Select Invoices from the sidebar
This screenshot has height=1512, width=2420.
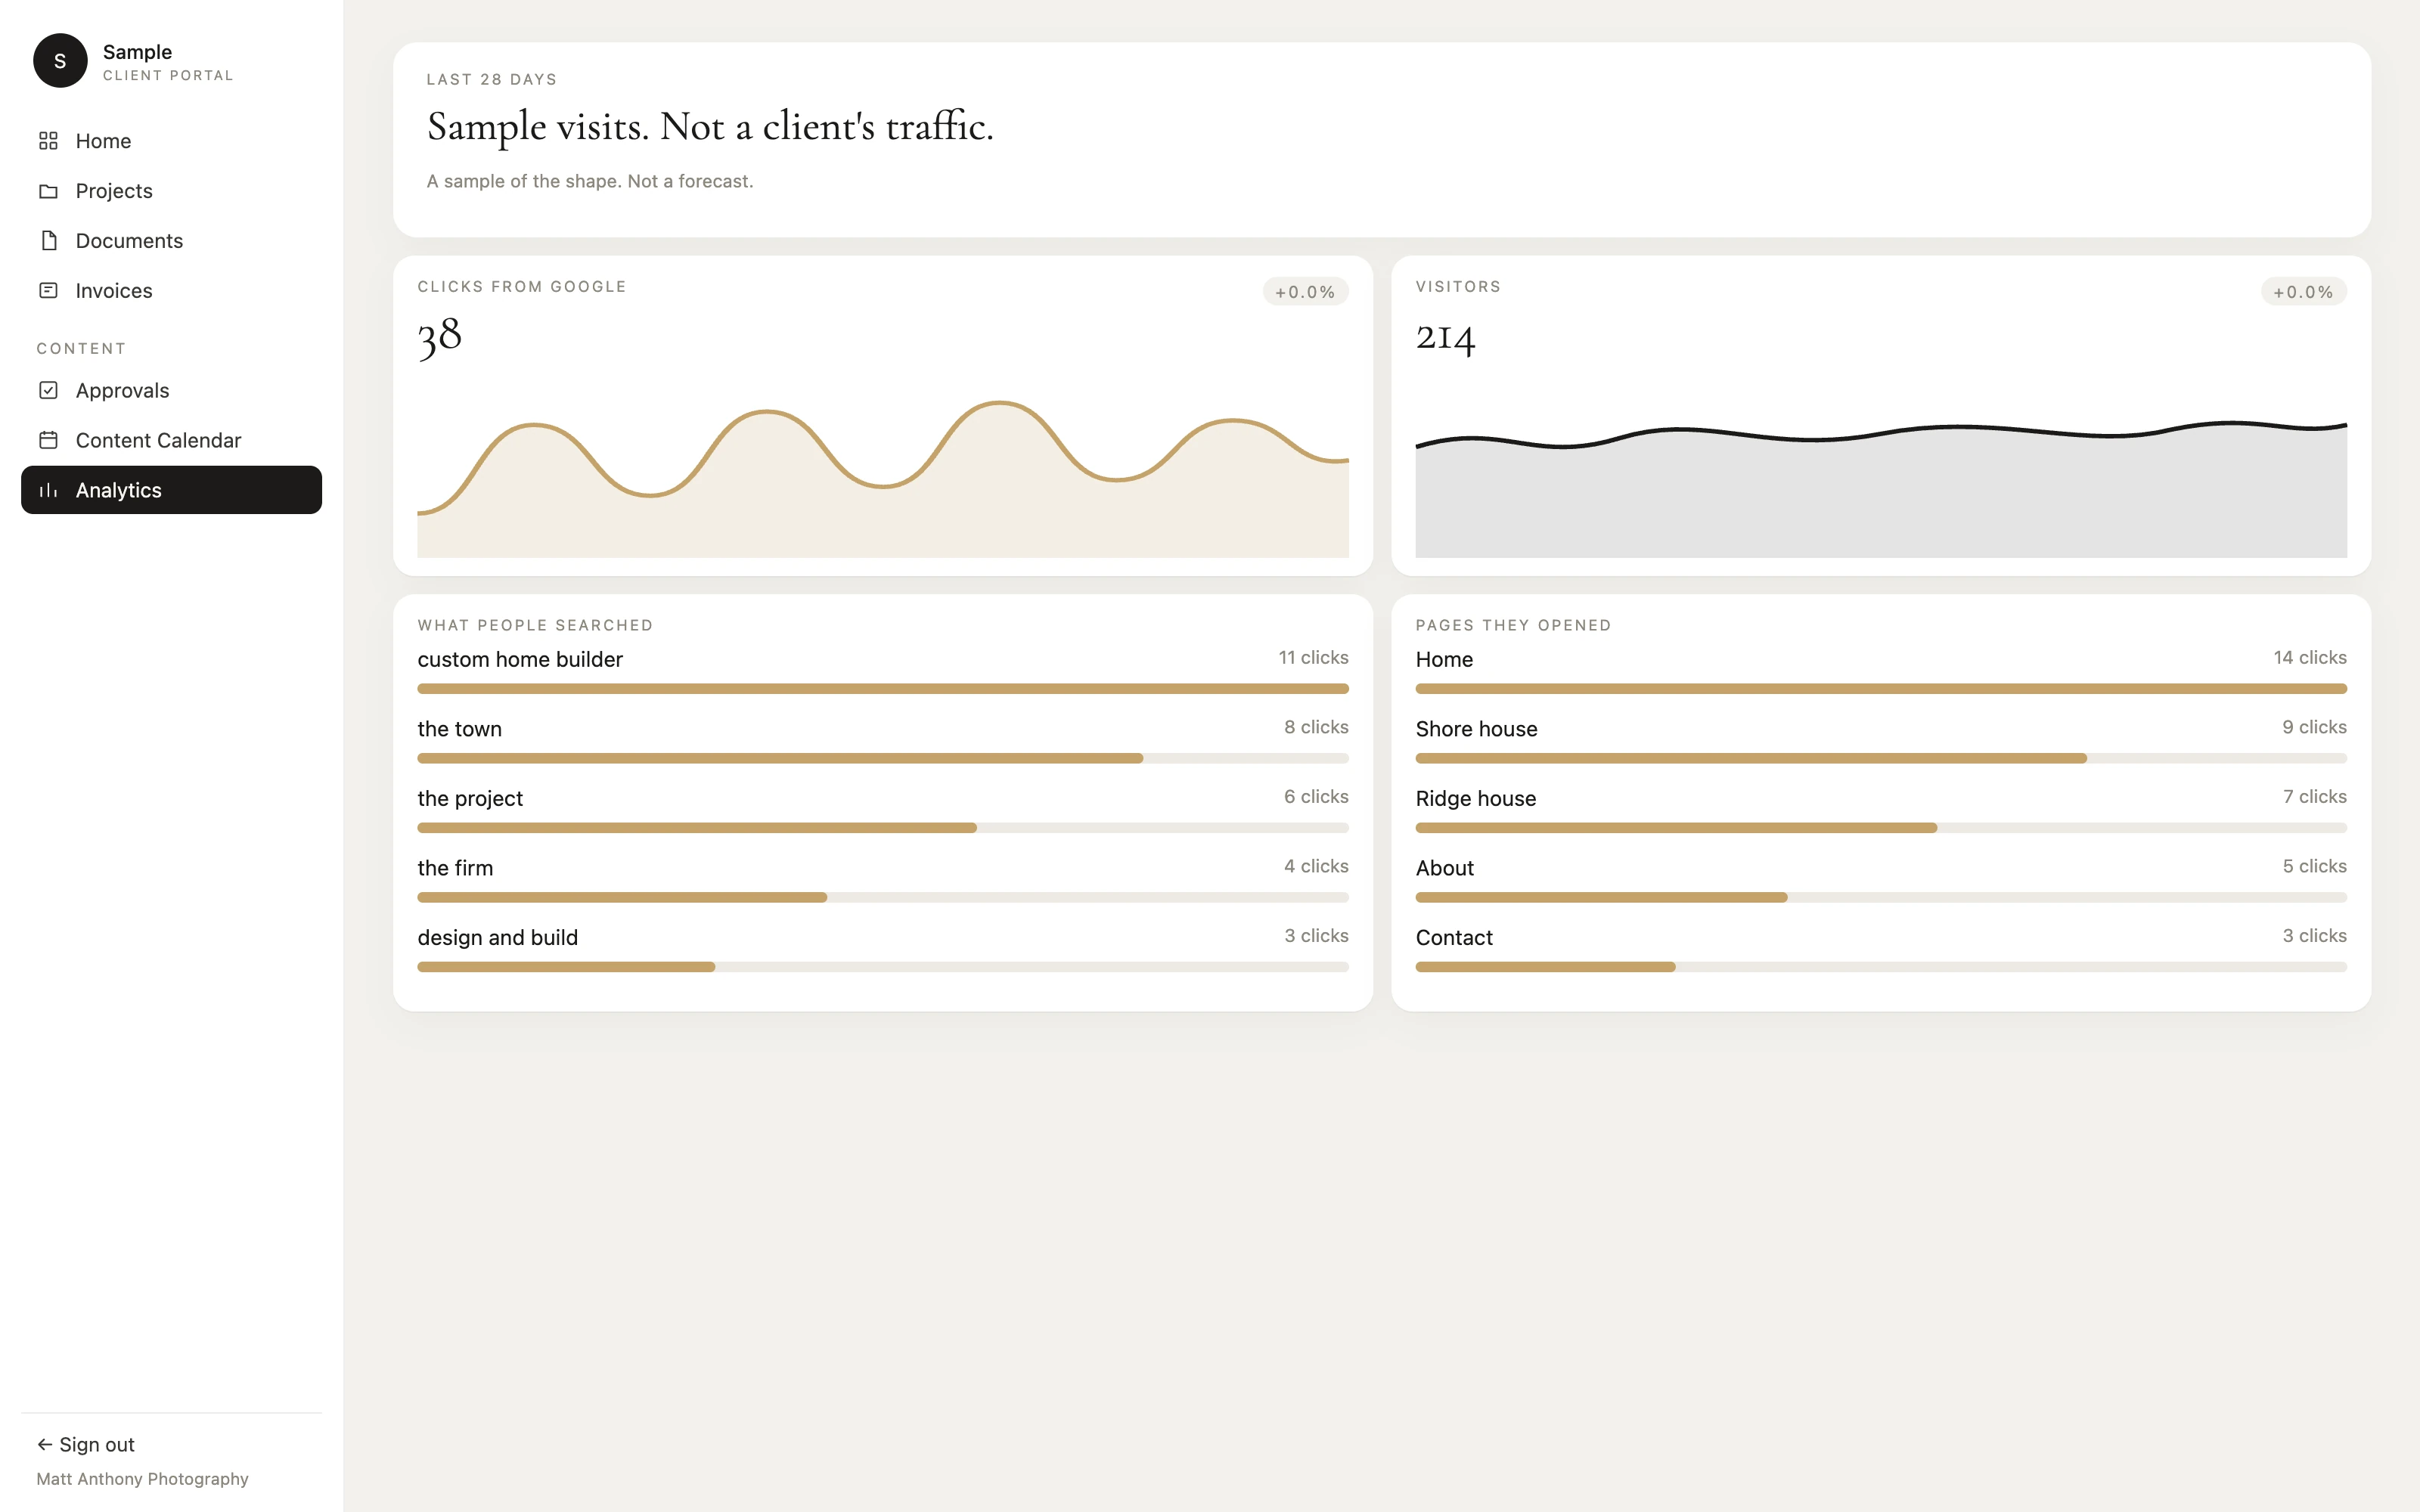[171, 291]
